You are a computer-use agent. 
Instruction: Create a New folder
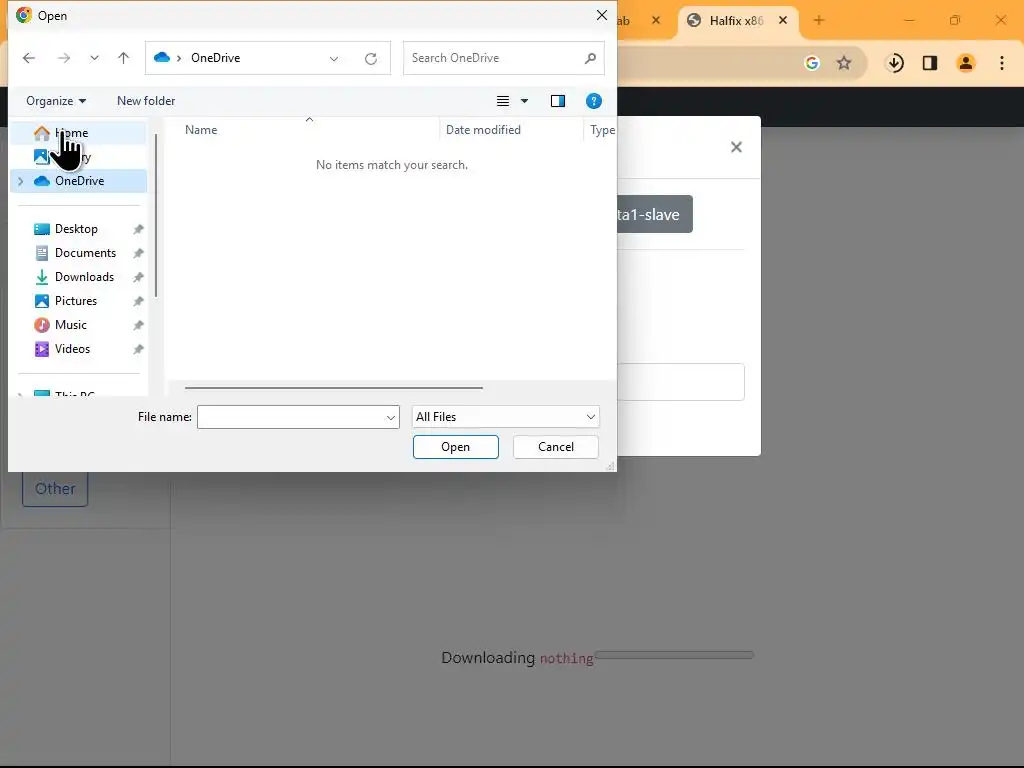click(x=146, y=101)
